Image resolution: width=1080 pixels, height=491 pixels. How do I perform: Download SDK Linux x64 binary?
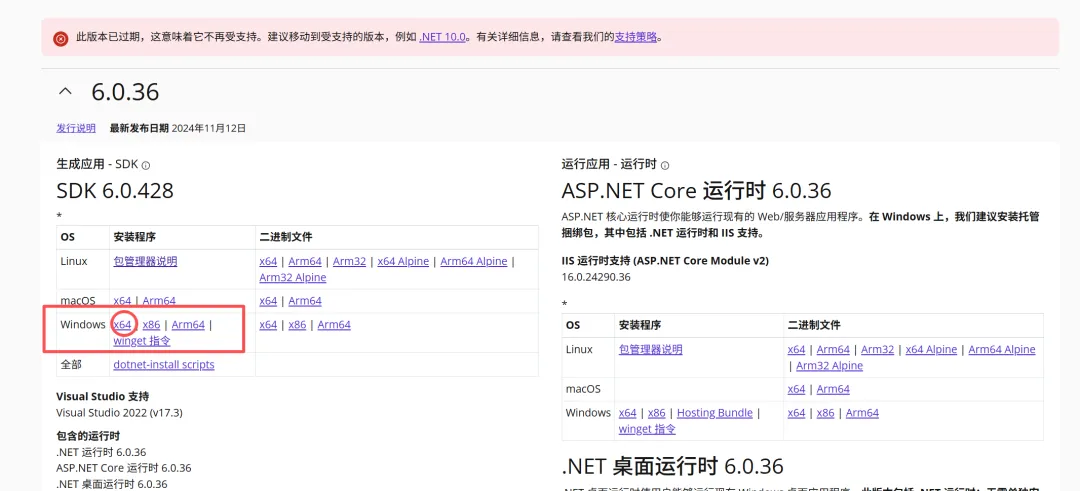click(268, 262)
